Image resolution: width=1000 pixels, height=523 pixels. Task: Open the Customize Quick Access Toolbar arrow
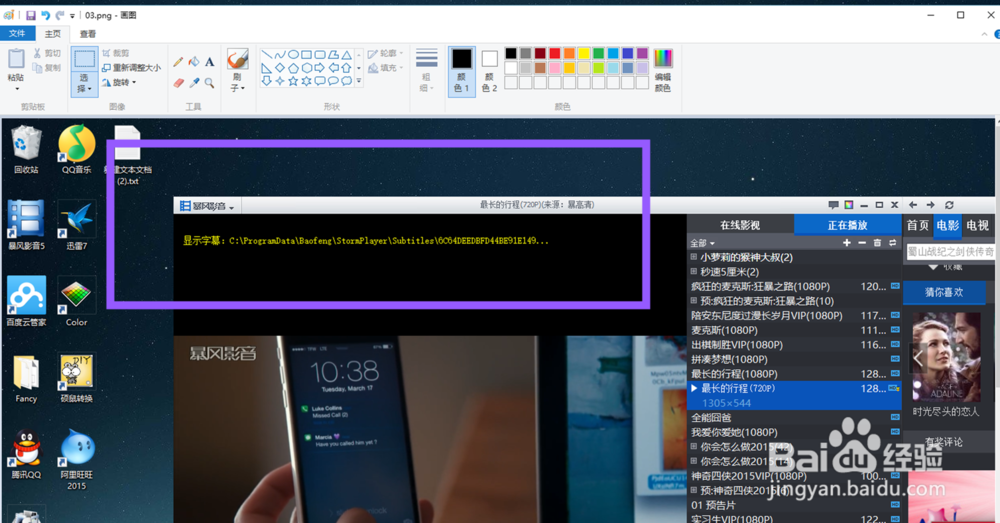point(73,15)
